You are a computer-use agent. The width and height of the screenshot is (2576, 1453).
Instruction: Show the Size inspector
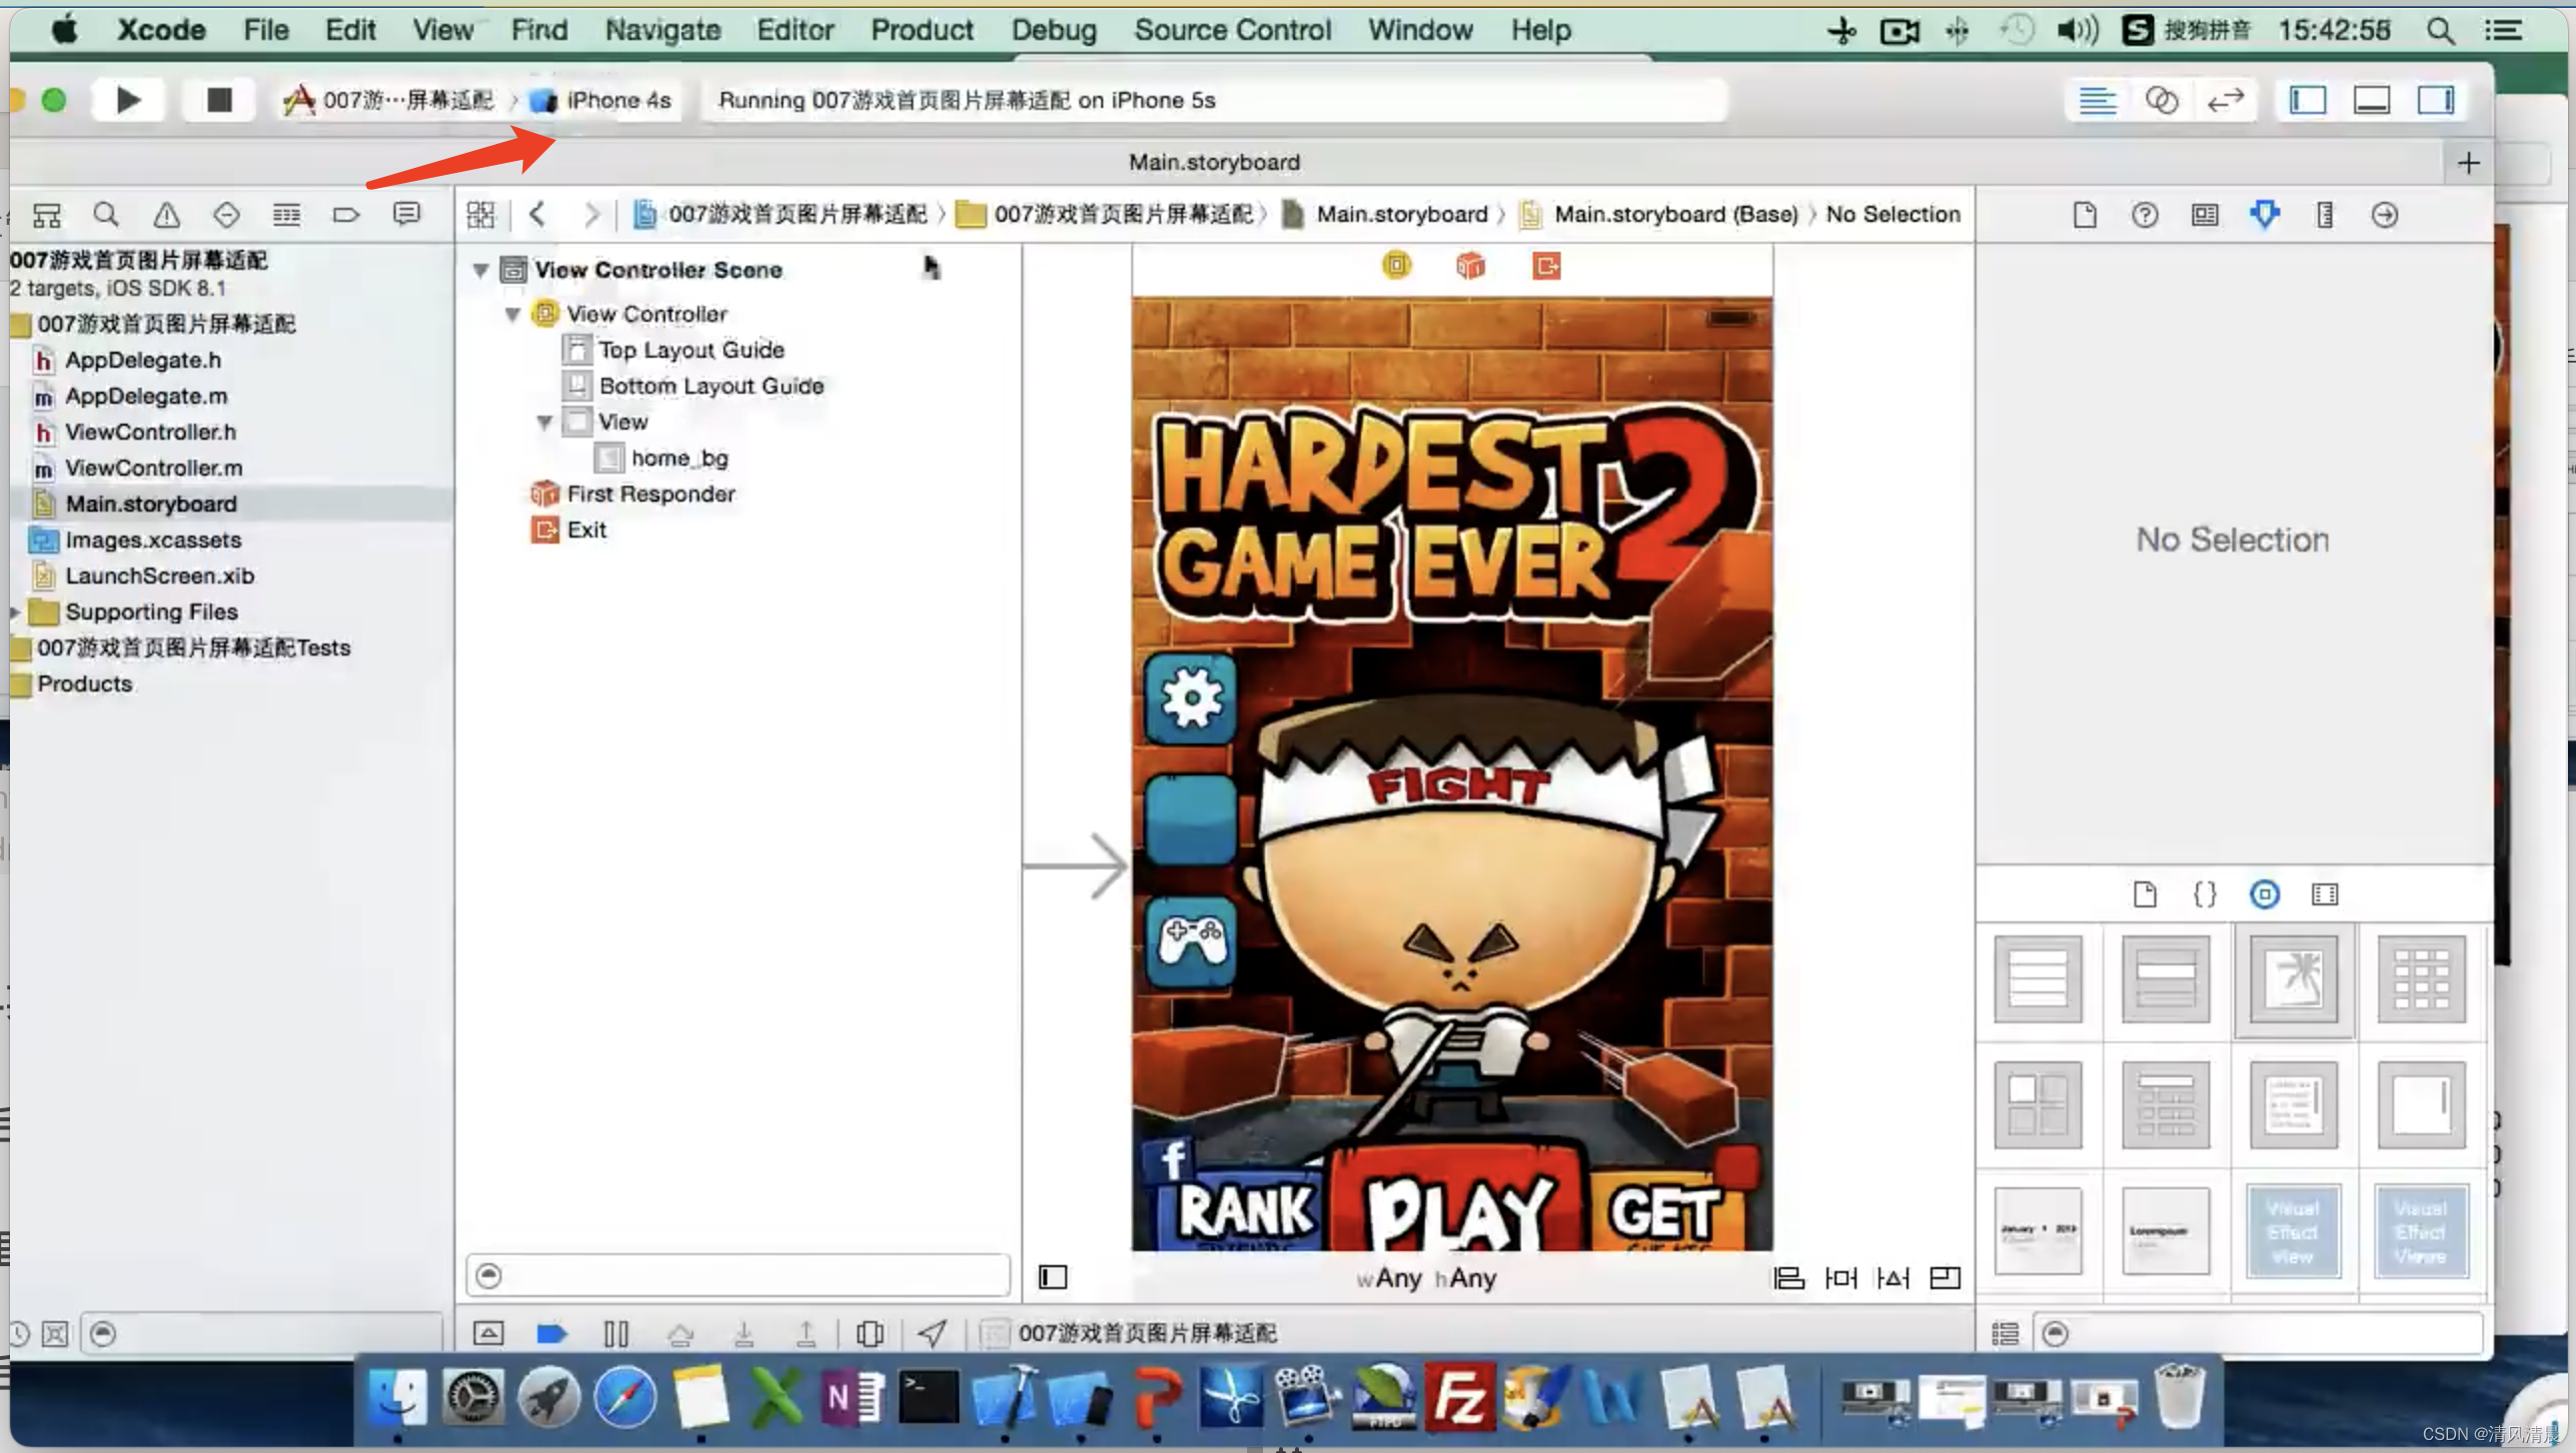pyautogui.click(x=2325, y=214)
